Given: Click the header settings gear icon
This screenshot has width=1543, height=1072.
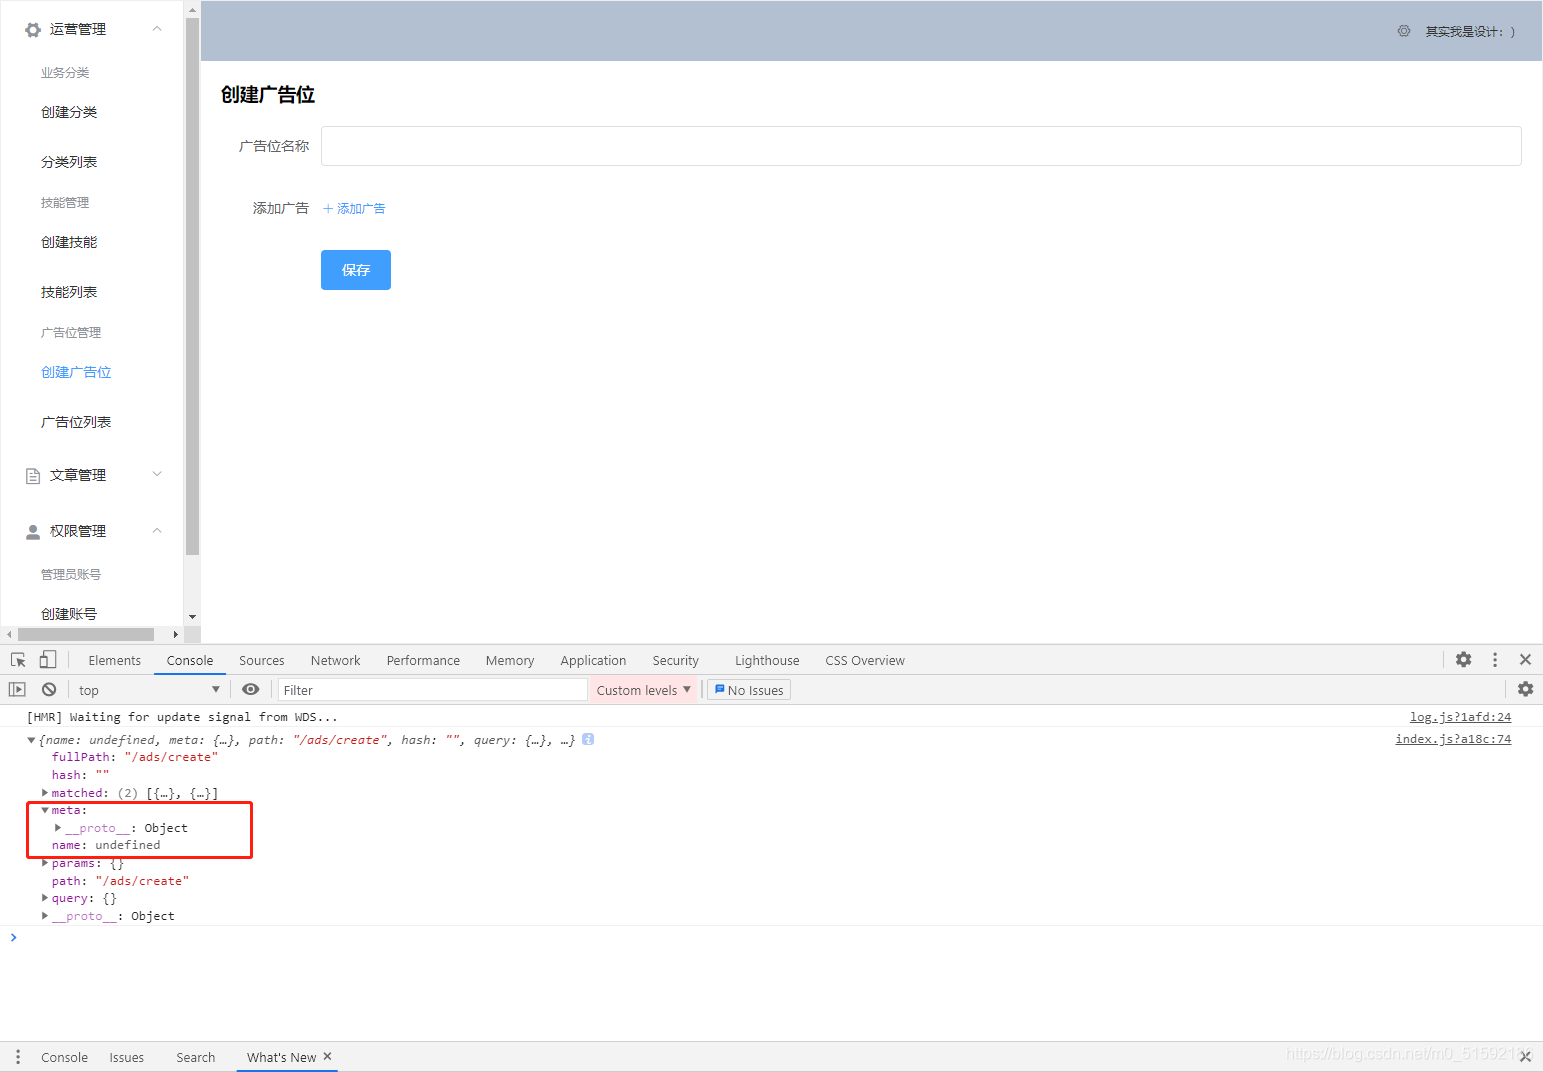Looking at the screenshot, I should click(1404, 31).
